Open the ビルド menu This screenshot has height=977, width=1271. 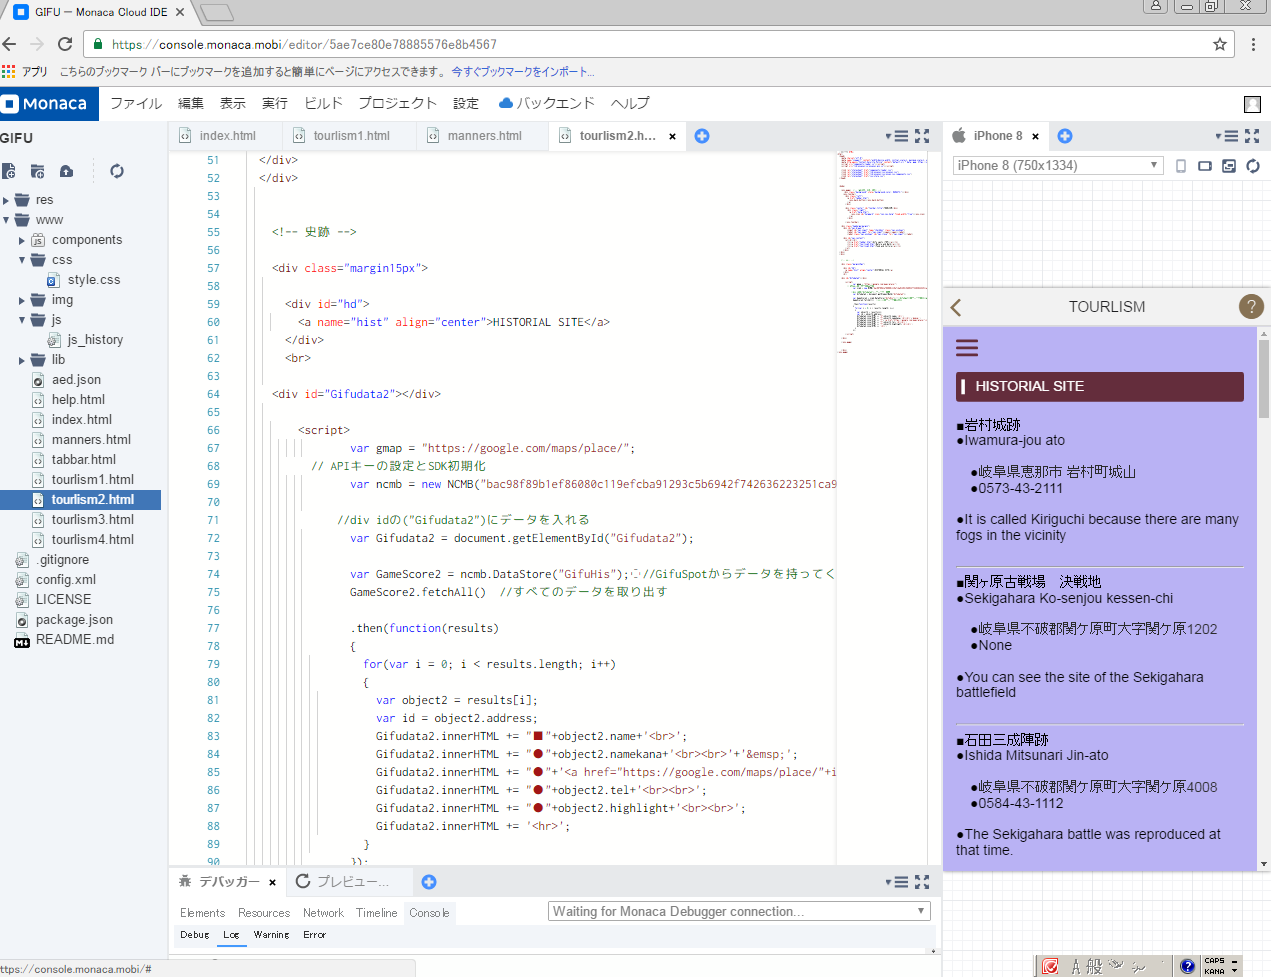[323, 103]
